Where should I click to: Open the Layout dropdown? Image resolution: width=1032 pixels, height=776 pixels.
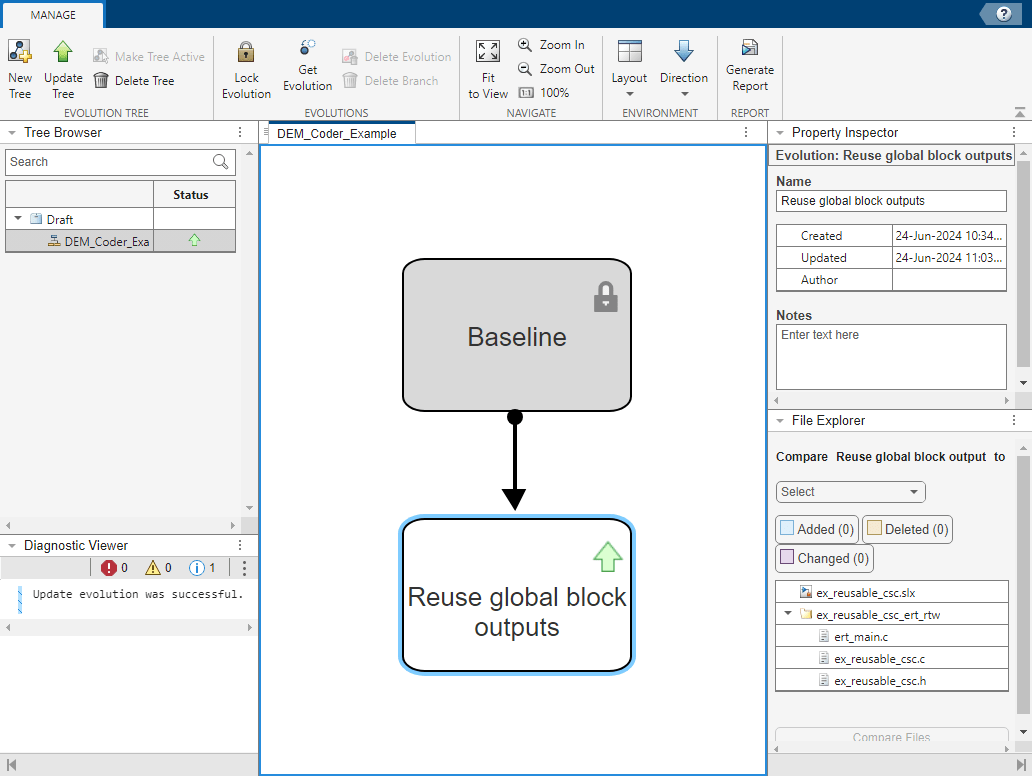tap(629, 70)
